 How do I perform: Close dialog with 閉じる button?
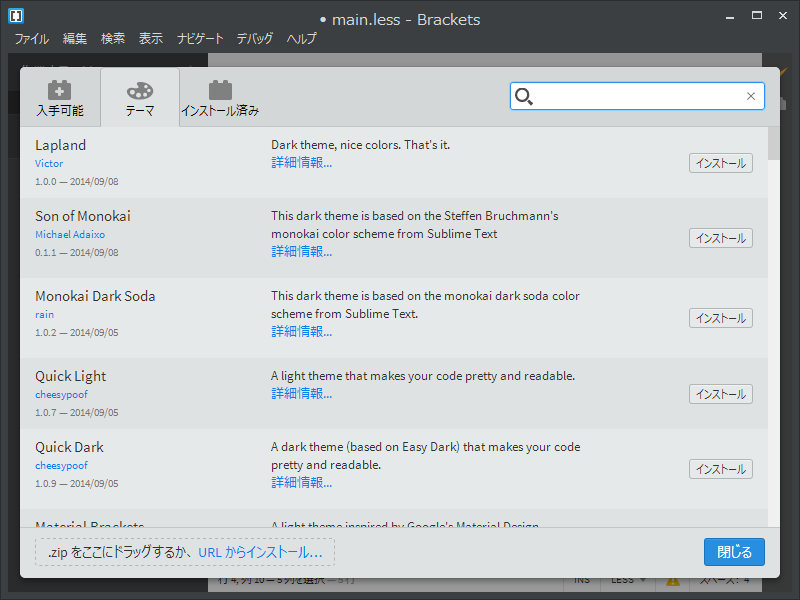734,552
